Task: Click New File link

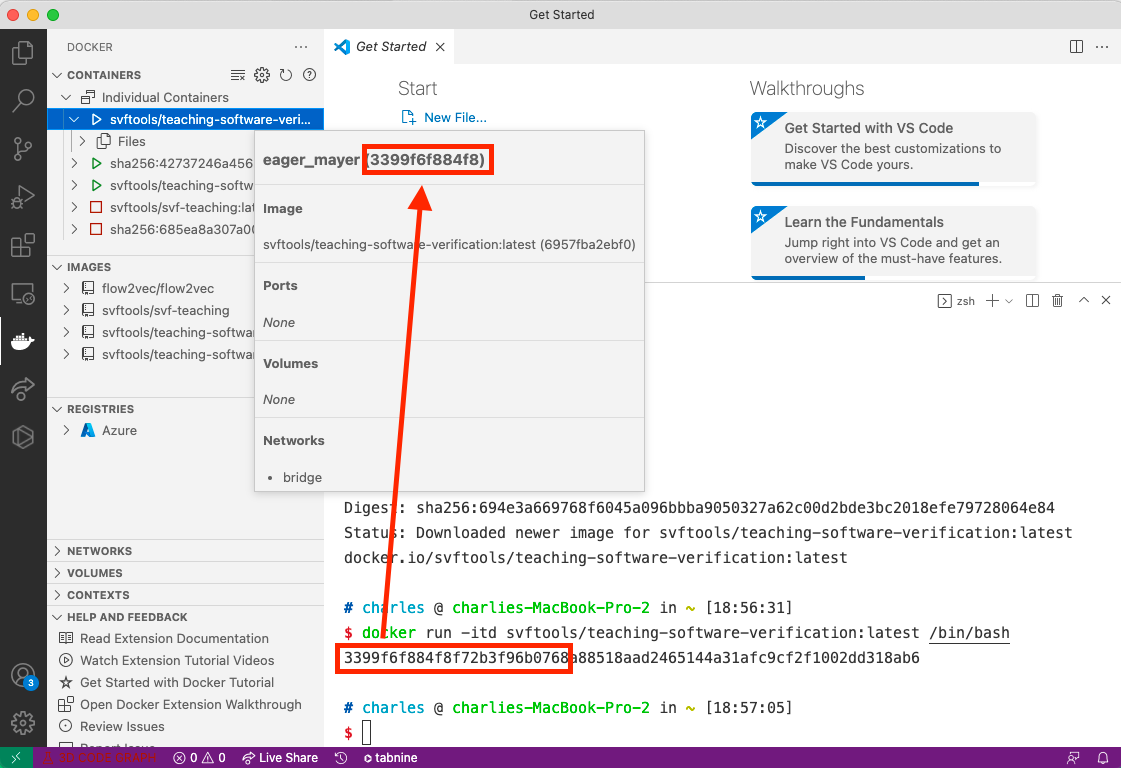Action: tap(444, 118)
